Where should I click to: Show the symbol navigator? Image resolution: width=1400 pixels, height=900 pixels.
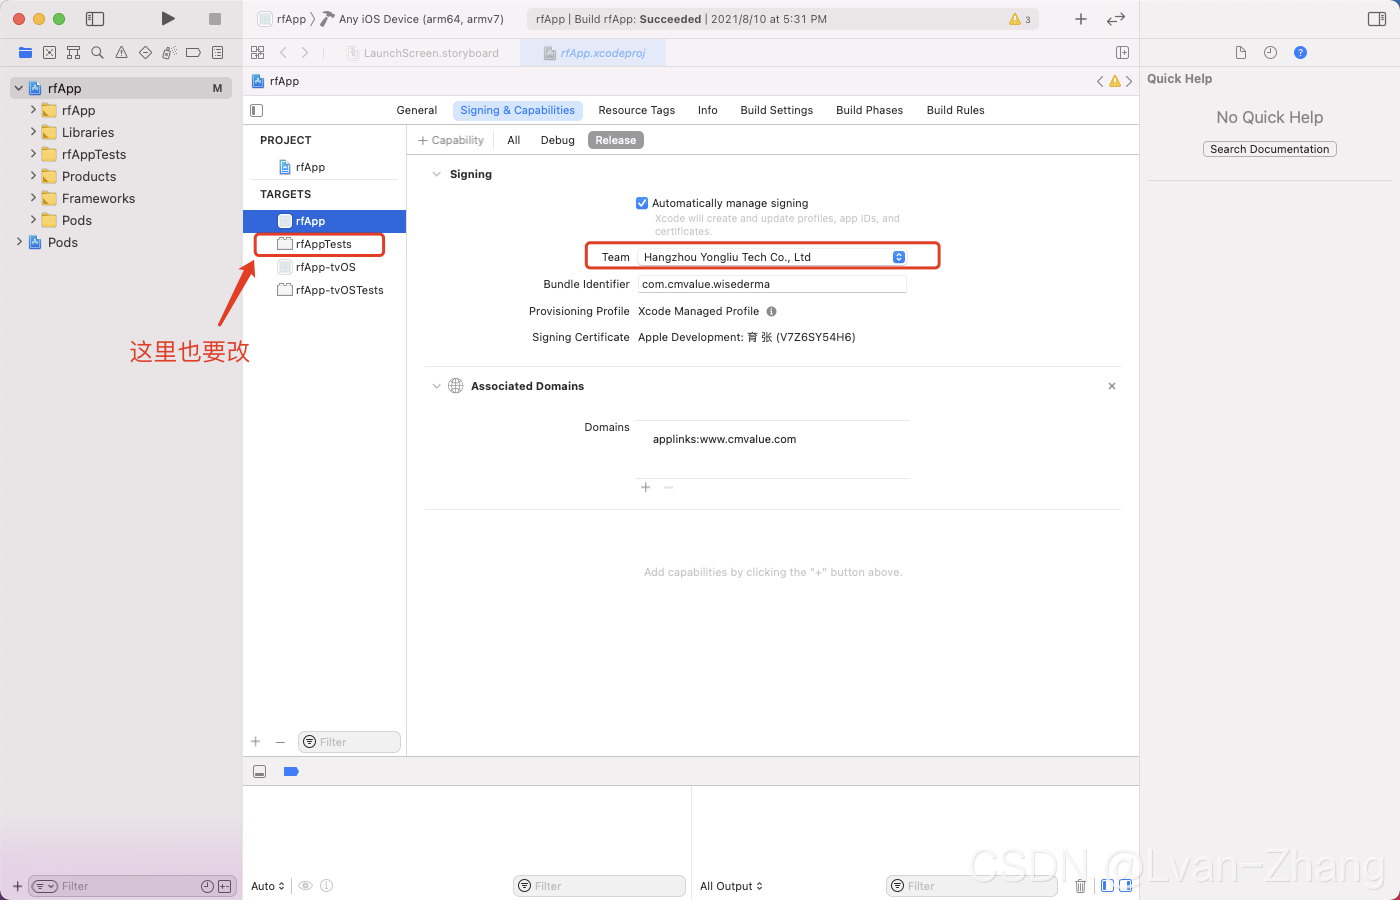[73, 52]
